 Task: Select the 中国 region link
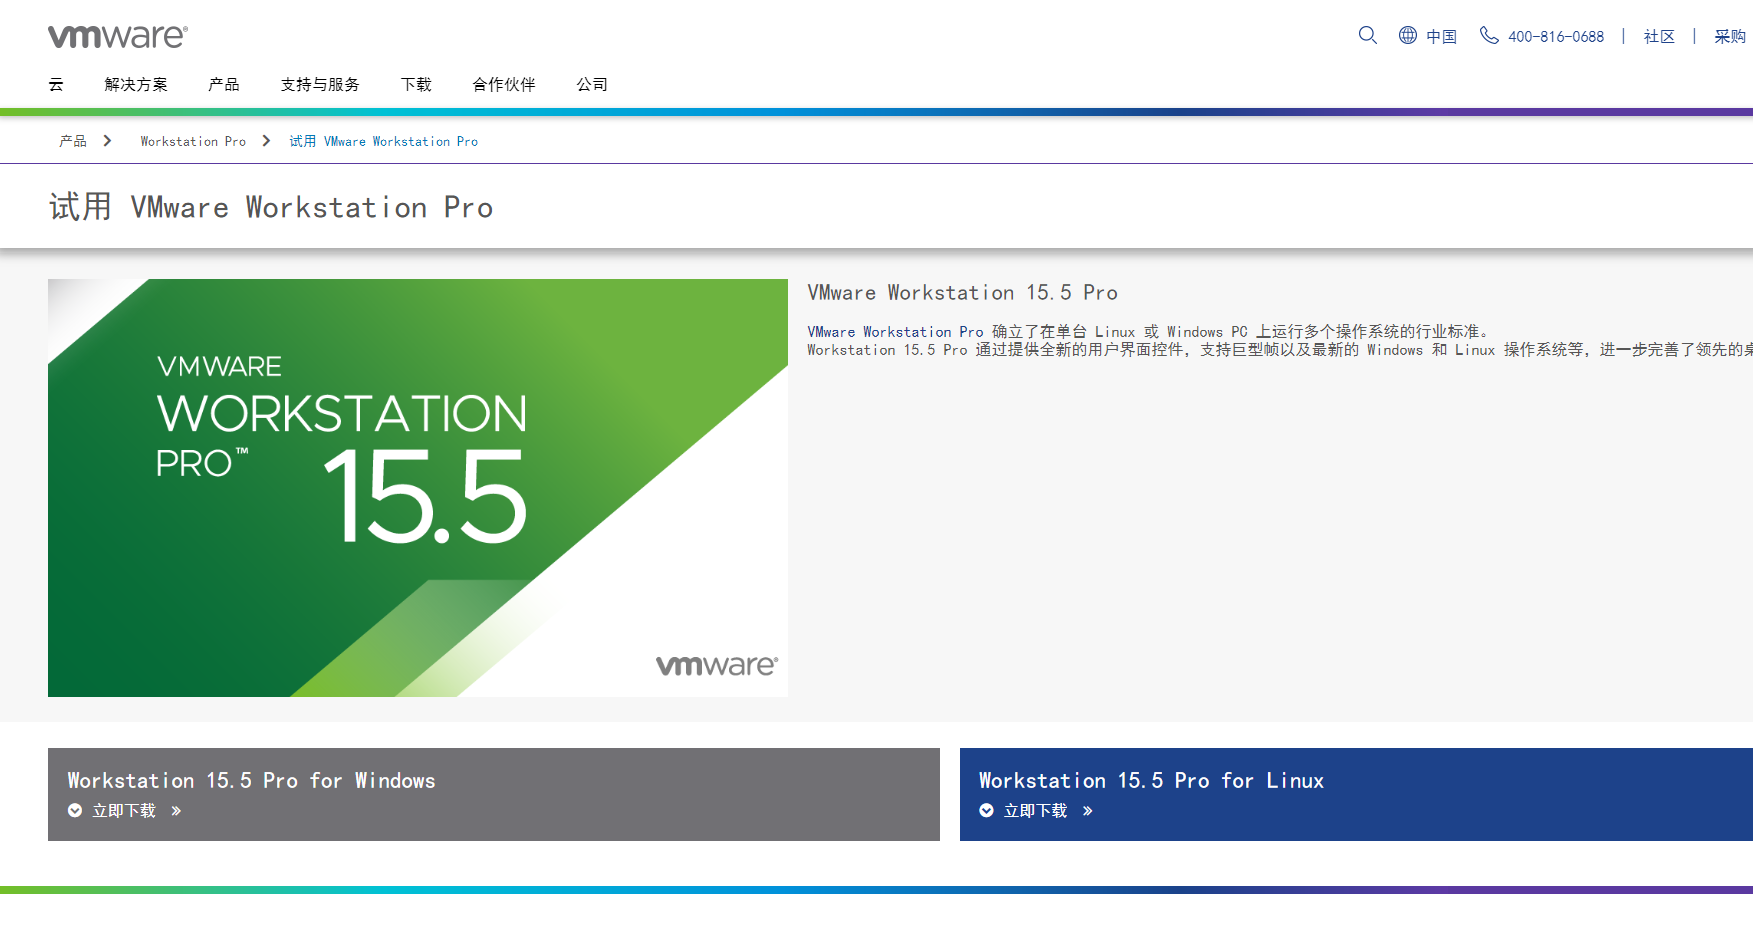click(1442, 37)
